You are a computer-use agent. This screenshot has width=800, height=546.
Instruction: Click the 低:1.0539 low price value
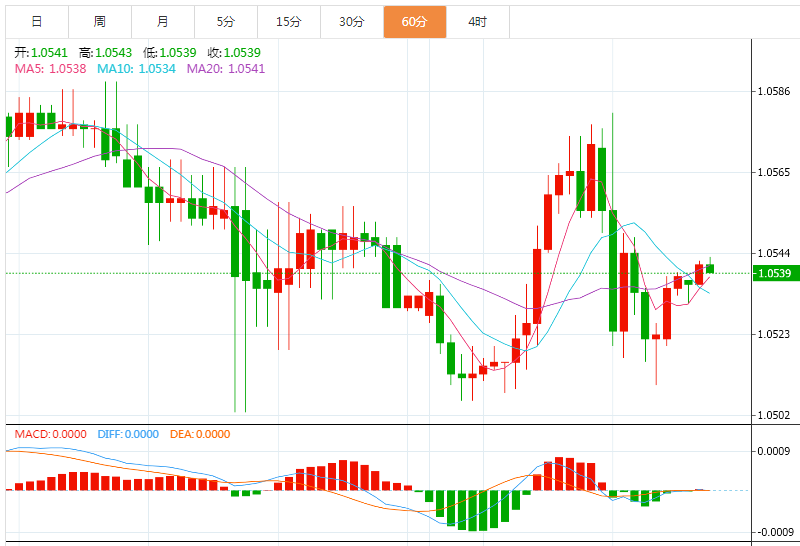click(169, 53)
